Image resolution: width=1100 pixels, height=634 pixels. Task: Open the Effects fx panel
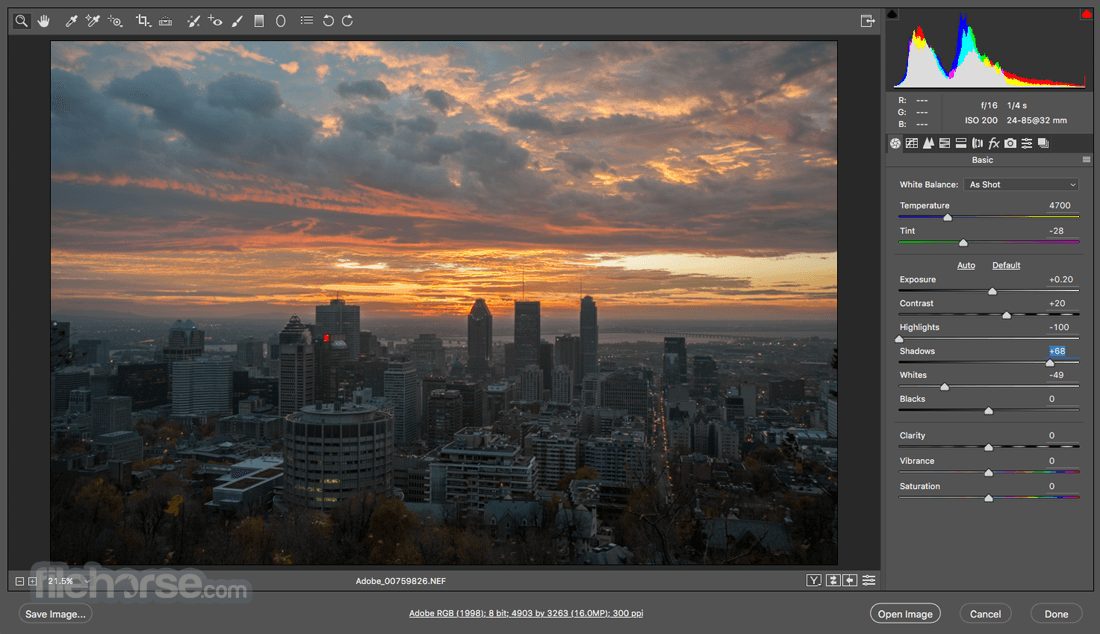click(x=993, y=143)
